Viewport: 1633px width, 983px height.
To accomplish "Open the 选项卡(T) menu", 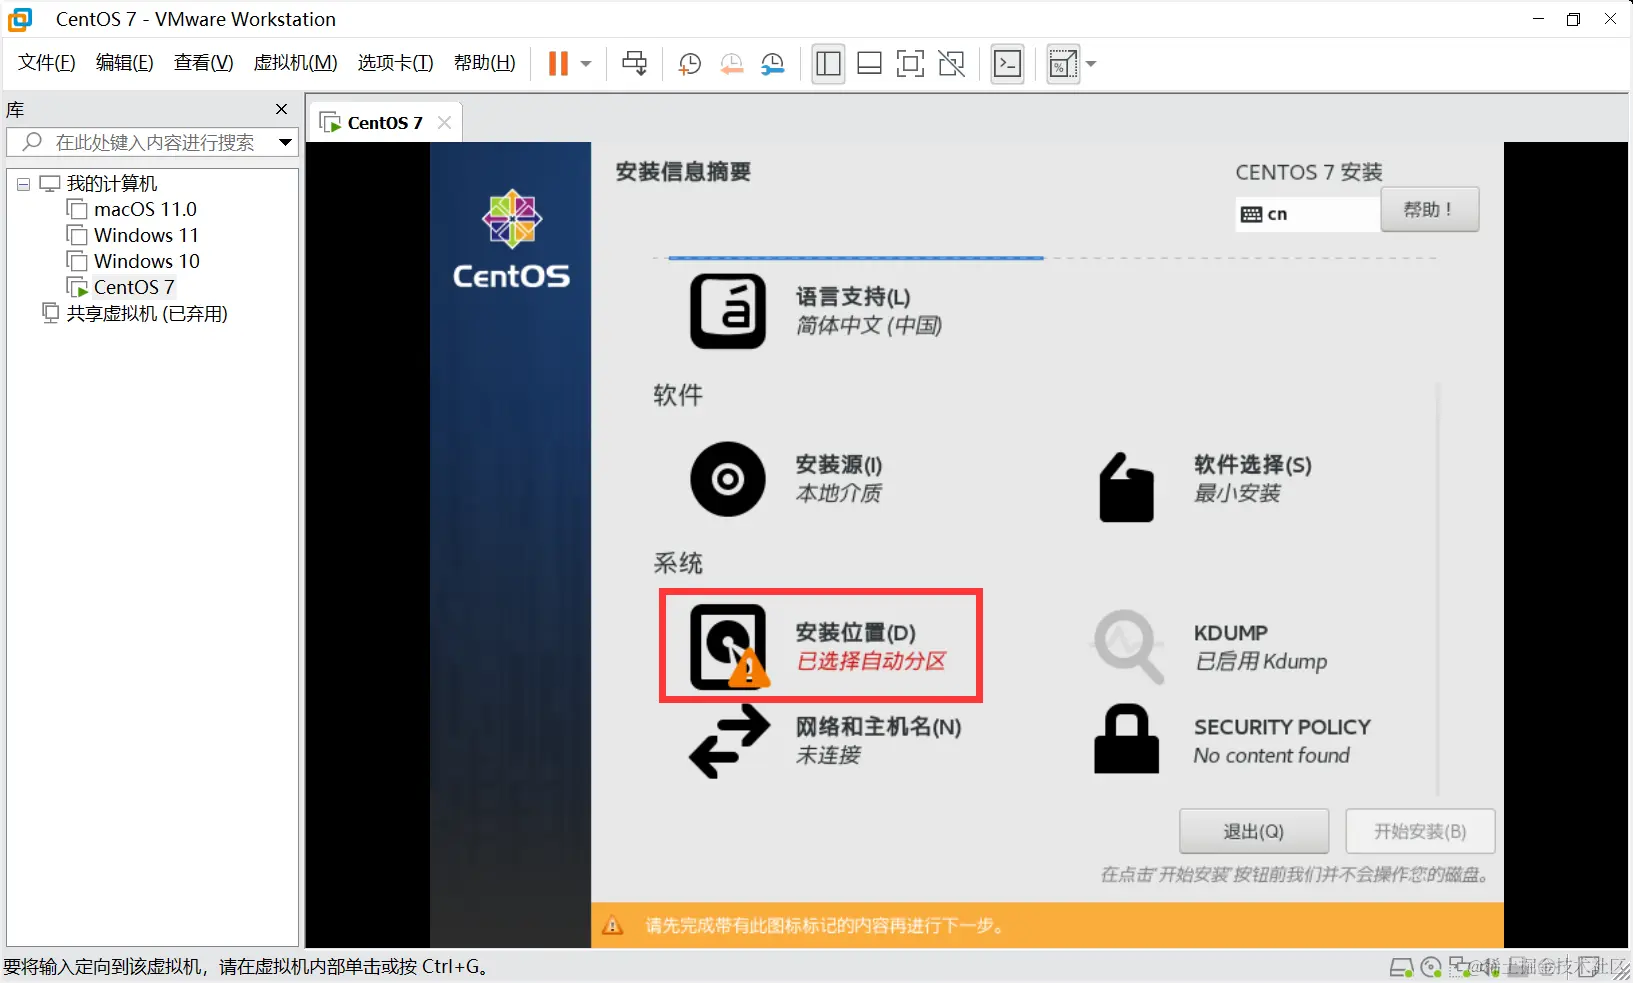I will coord(395,63).
